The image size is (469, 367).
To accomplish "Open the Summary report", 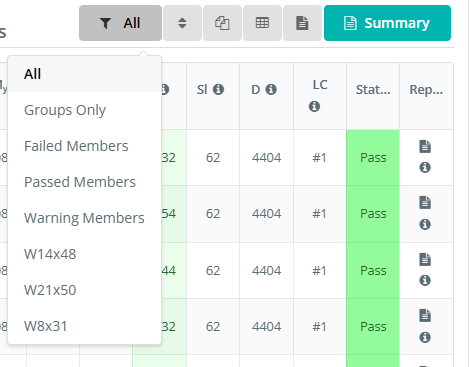I will tap(387, 23).
